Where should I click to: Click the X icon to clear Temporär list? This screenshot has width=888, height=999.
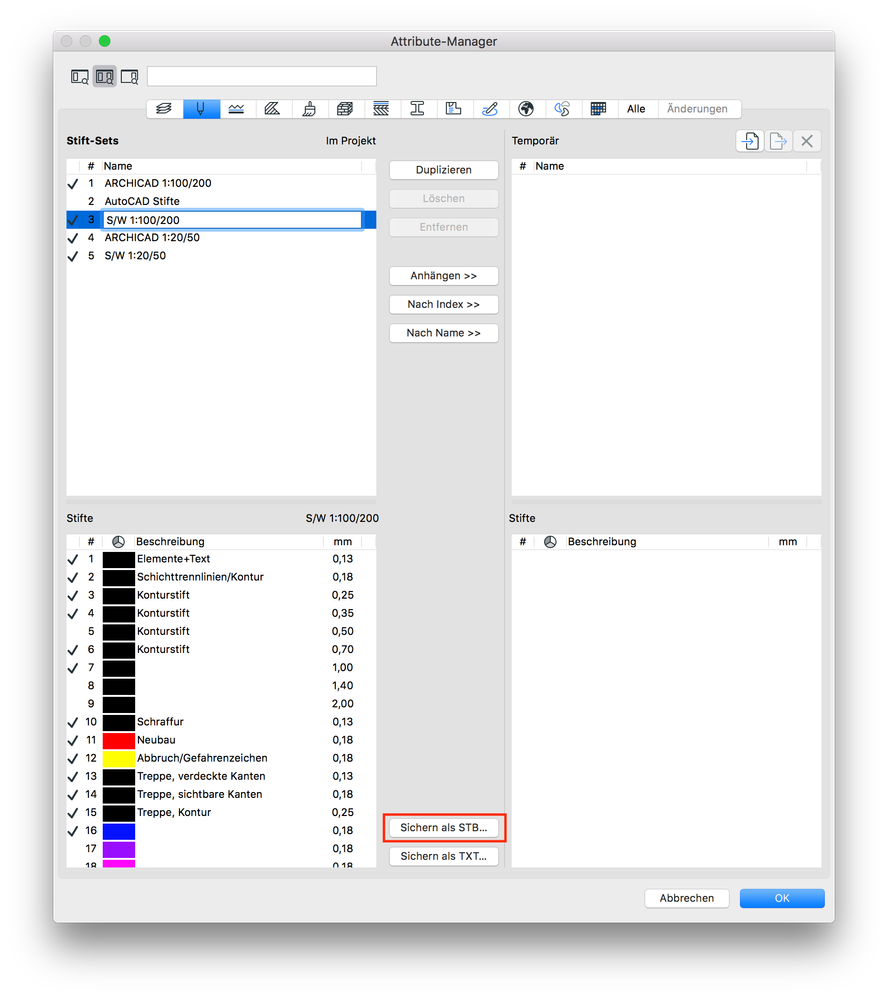807,141
